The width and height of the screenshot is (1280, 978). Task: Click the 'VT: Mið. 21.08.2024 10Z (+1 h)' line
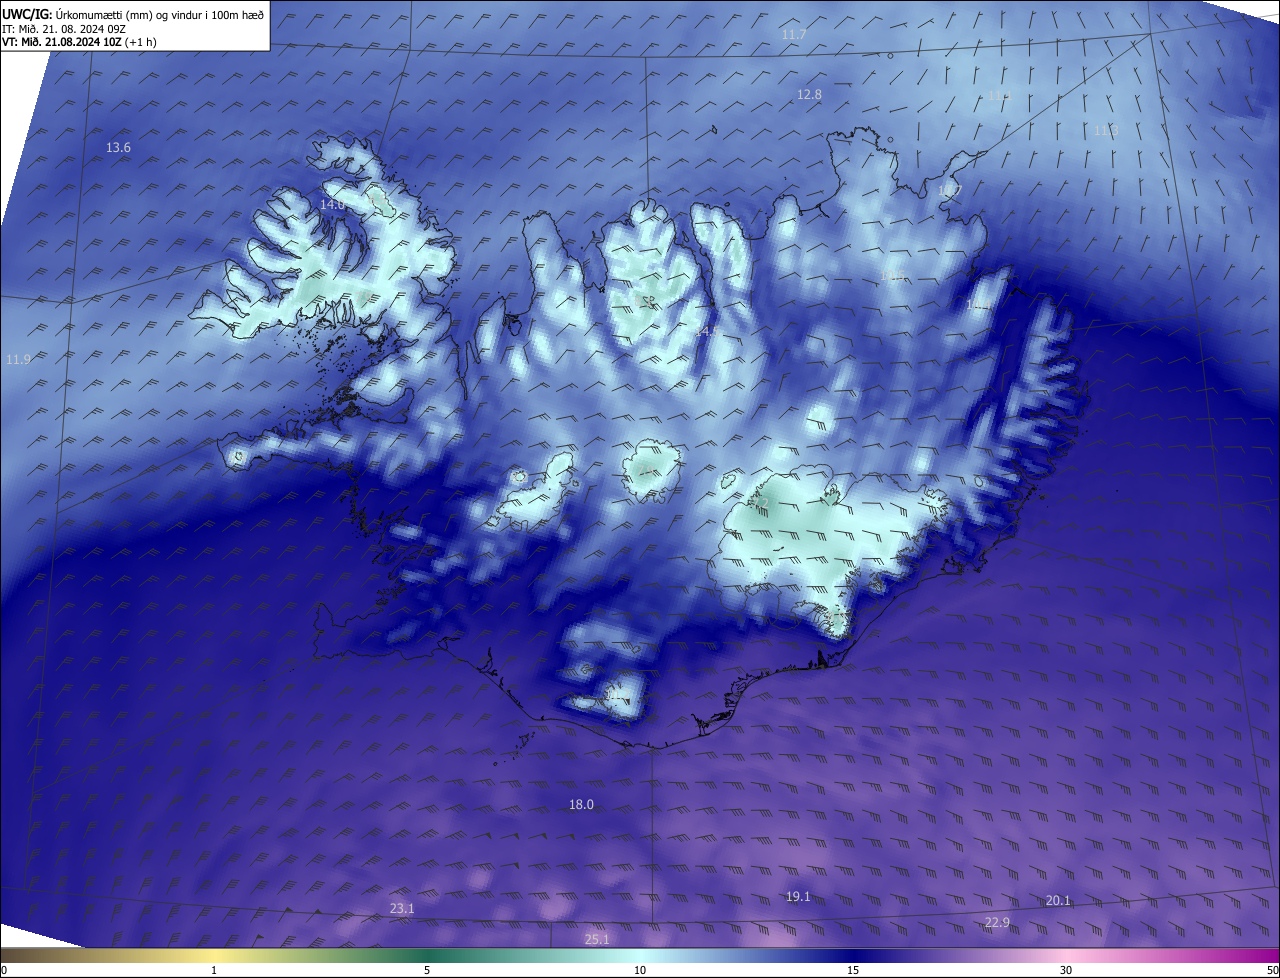79,42
